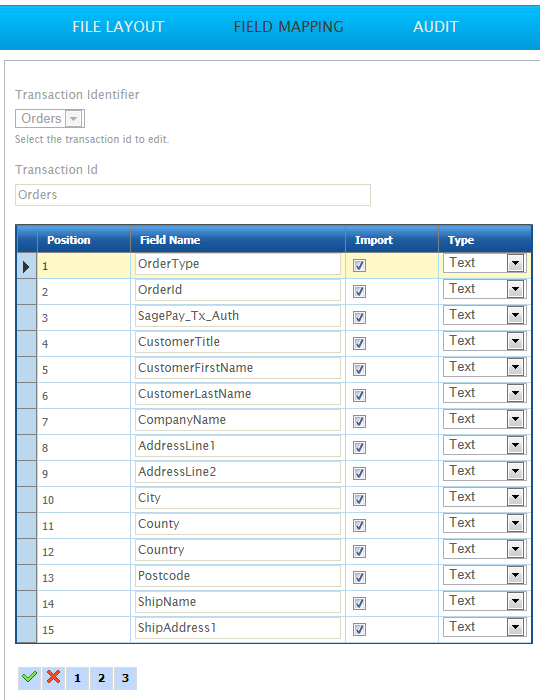Click the green checkmark save icon
Viewport: 540px width, 700px height.
[29, 678]
